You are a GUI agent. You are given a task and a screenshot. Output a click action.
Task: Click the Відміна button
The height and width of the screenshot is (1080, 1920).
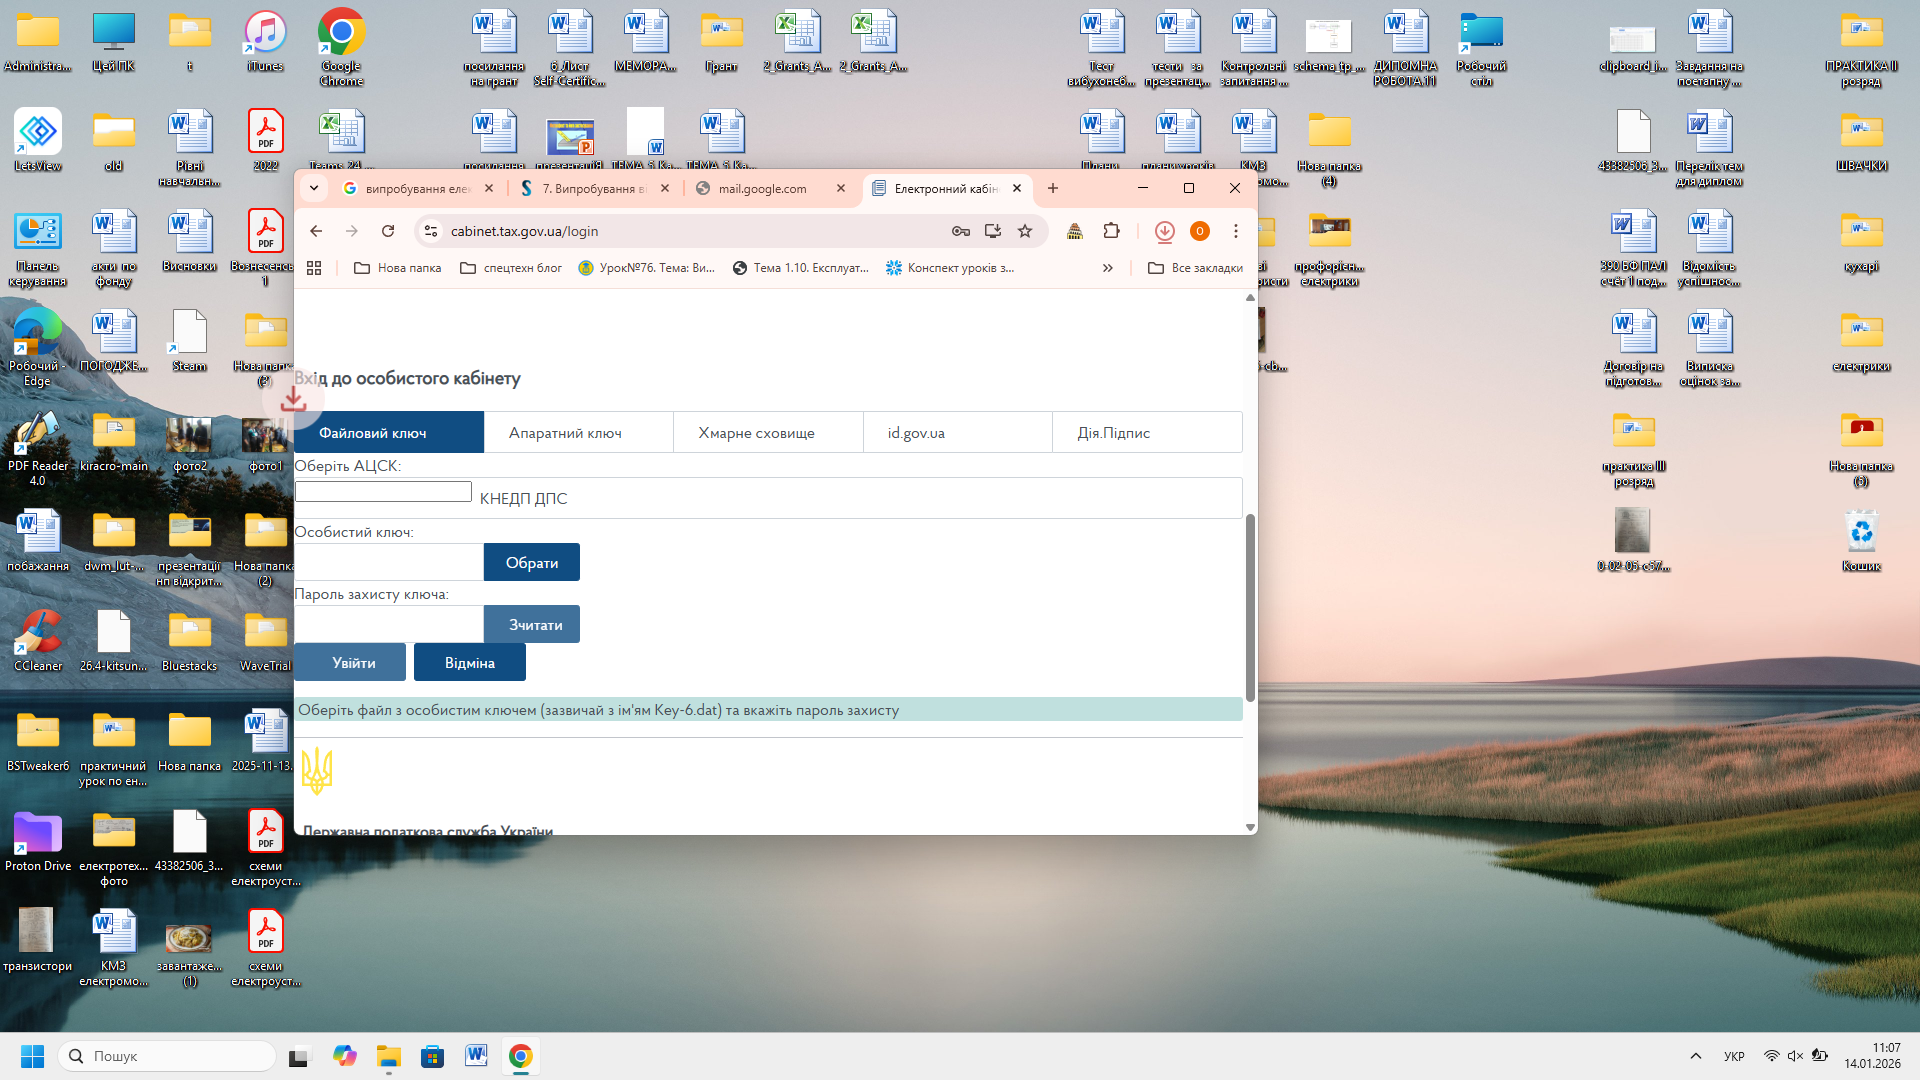coord(469,663)
